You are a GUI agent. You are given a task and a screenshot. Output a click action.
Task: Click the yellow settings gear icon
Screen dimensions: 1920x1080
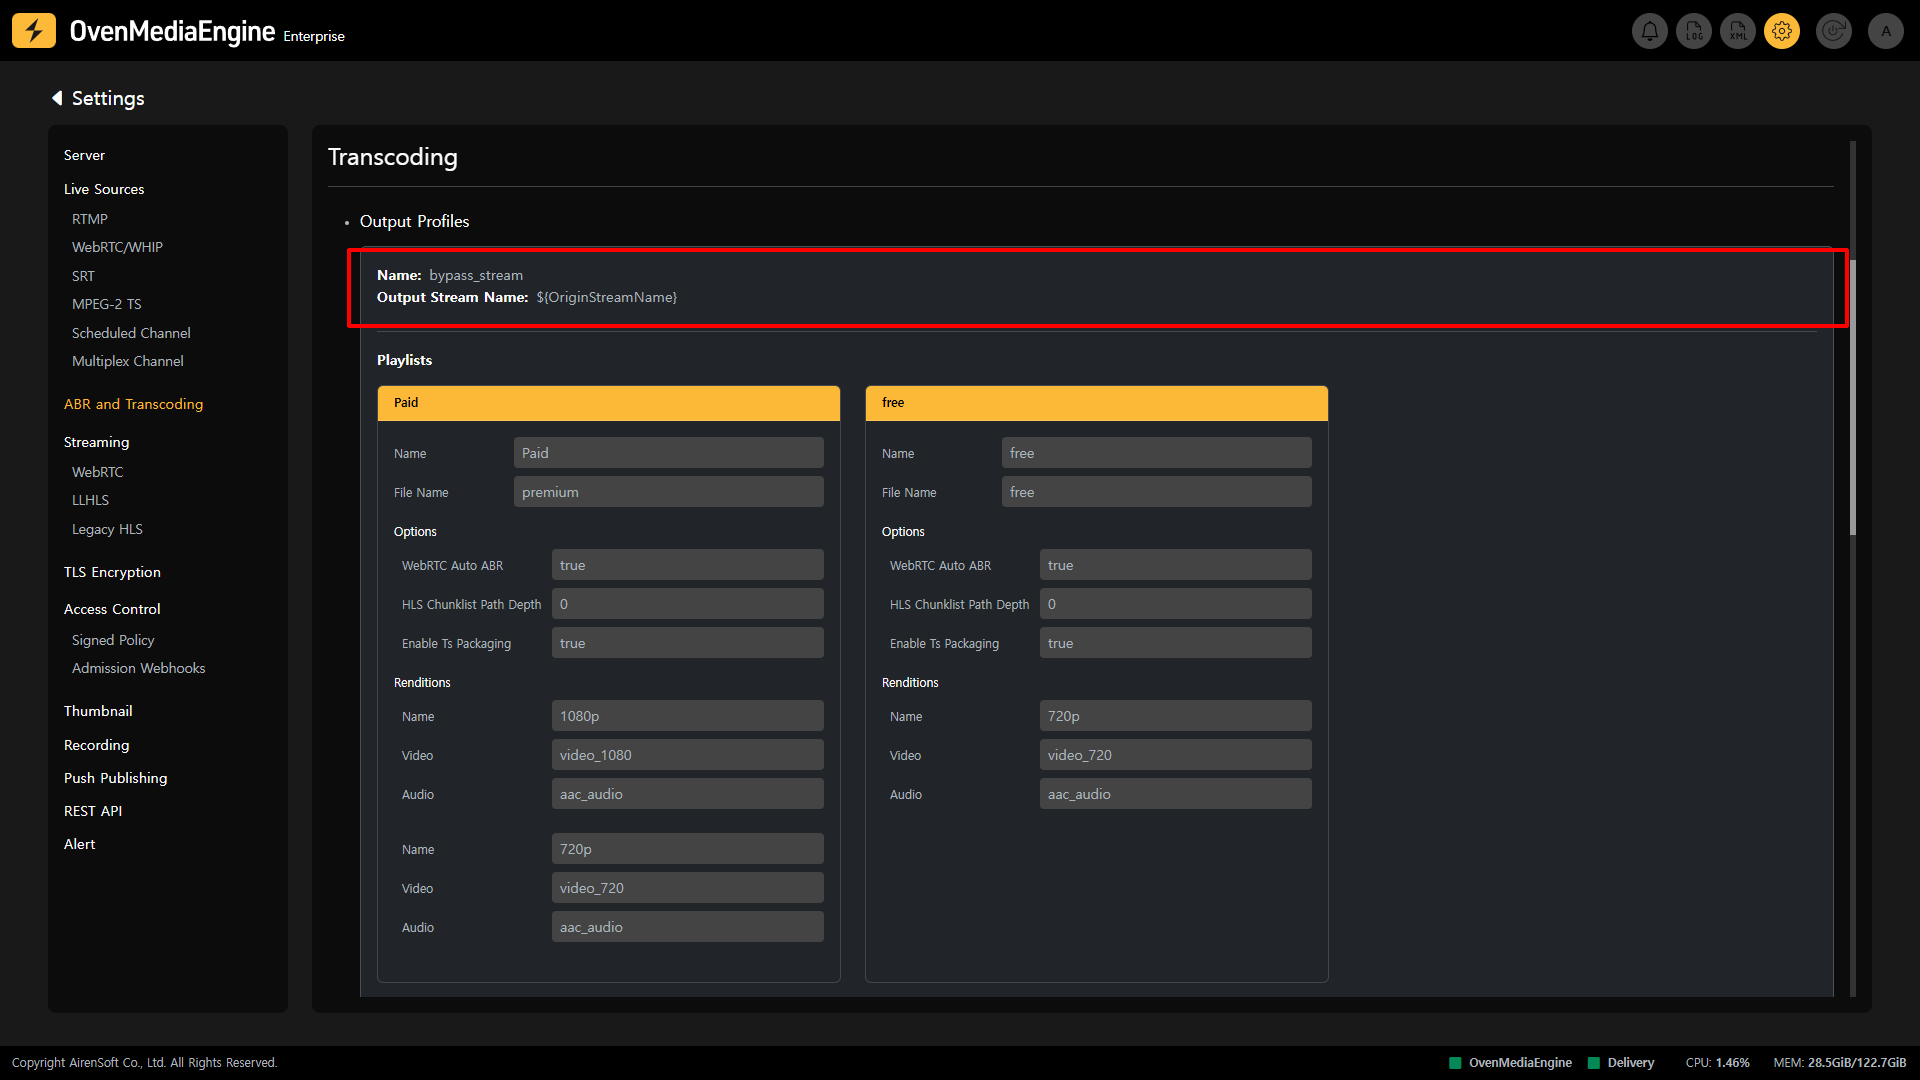pyautogui.click(x=1782, y=31)
